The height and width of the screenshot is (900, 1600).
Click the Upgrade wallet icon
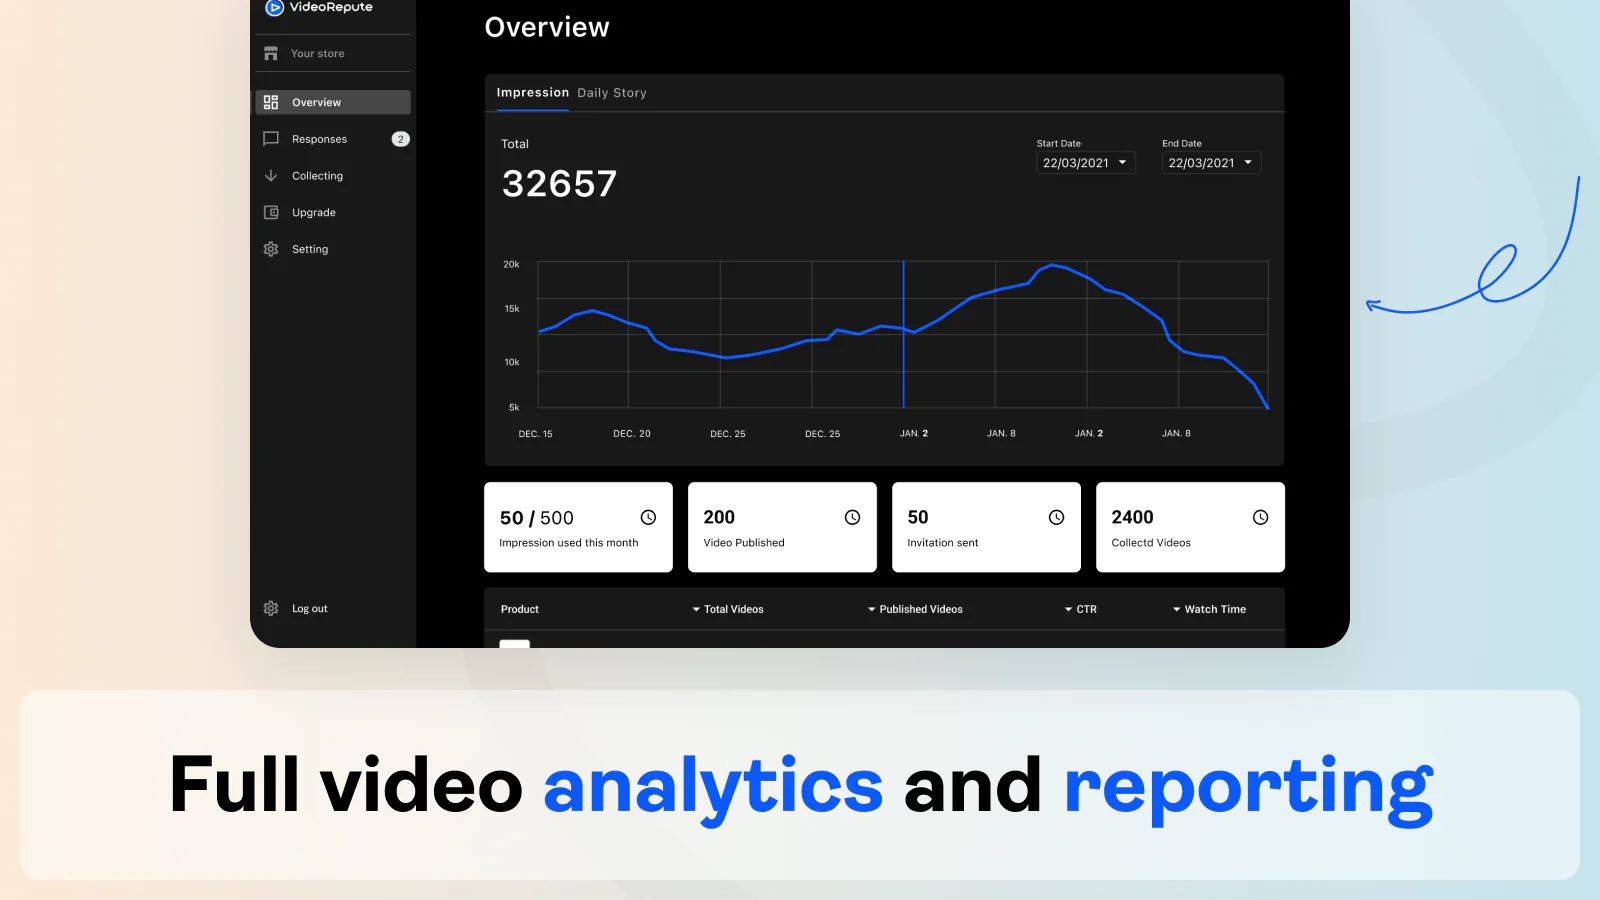tap(271, 212)
